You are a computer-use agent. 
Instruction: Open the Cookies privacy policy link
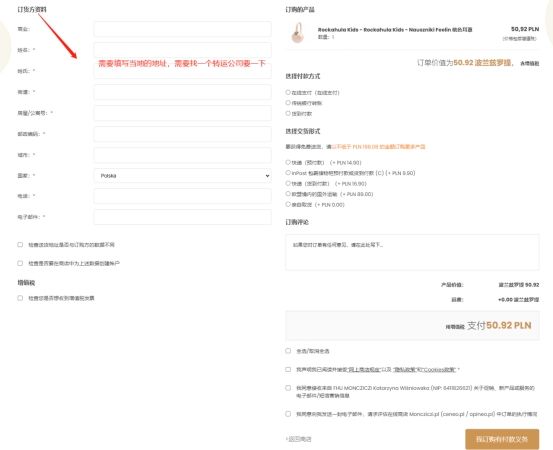(424, 370)
